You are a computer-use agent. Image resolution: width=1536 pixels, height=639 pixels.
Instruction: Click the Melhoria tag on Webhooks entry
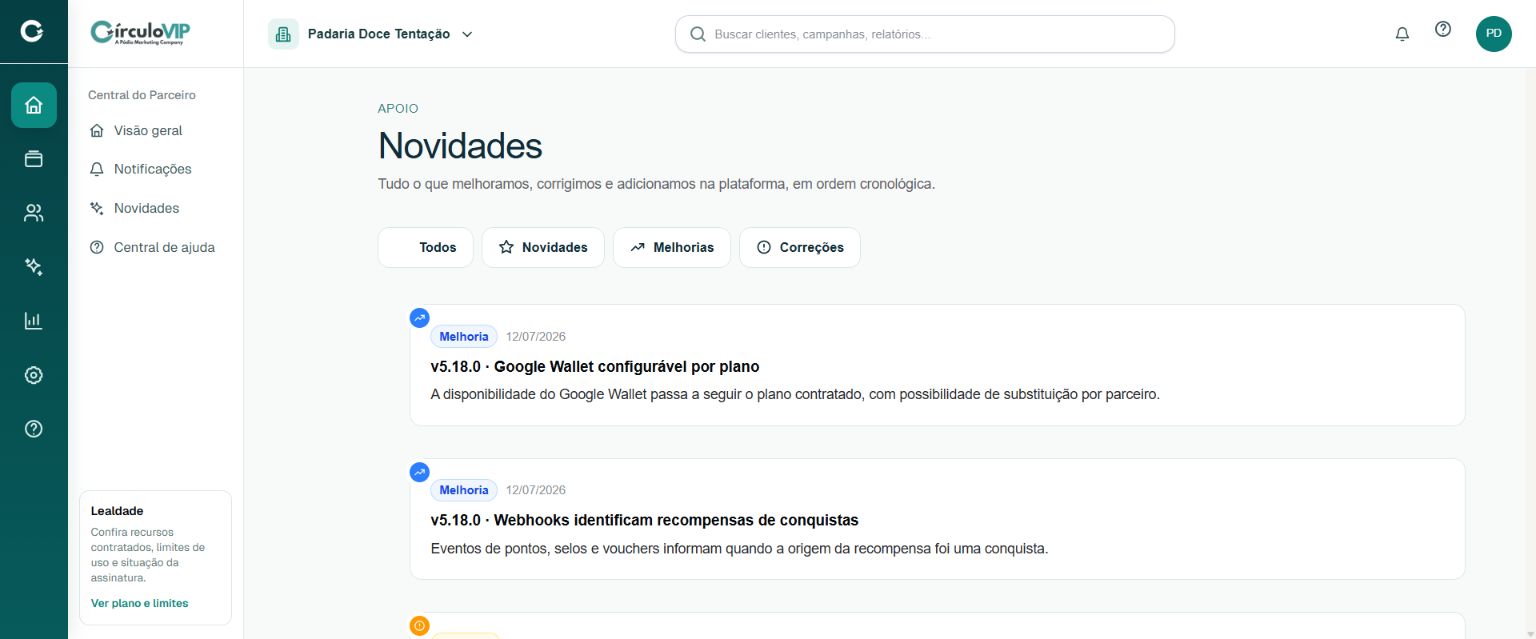tap(464, 490)
